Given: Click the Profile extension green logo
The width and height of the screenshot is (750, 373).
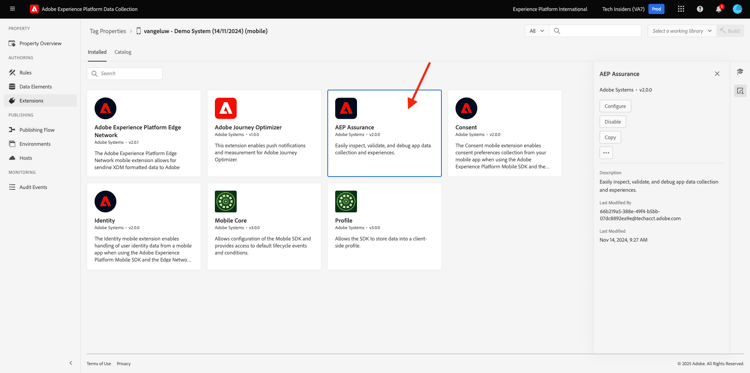Looking at the screenshot, I should pyautogui.click(x=346, y=201).
